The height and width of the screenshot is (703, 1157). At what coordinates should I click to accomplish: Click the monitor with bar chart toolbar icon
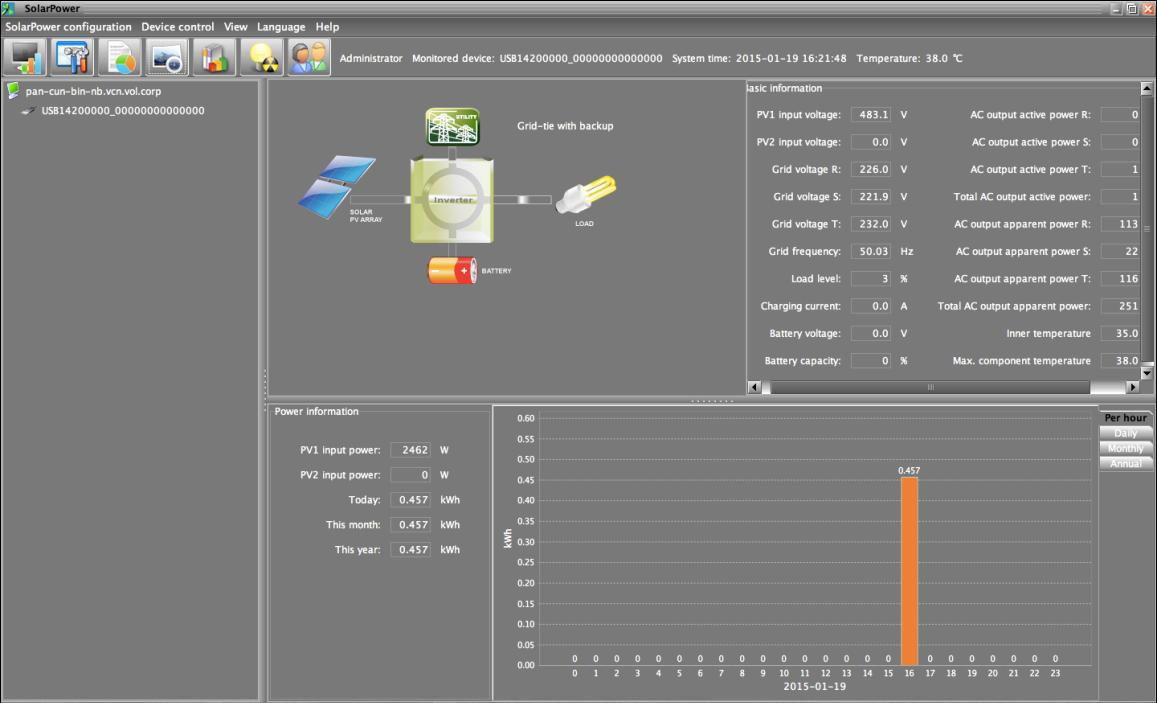click(x=27, y=58)
